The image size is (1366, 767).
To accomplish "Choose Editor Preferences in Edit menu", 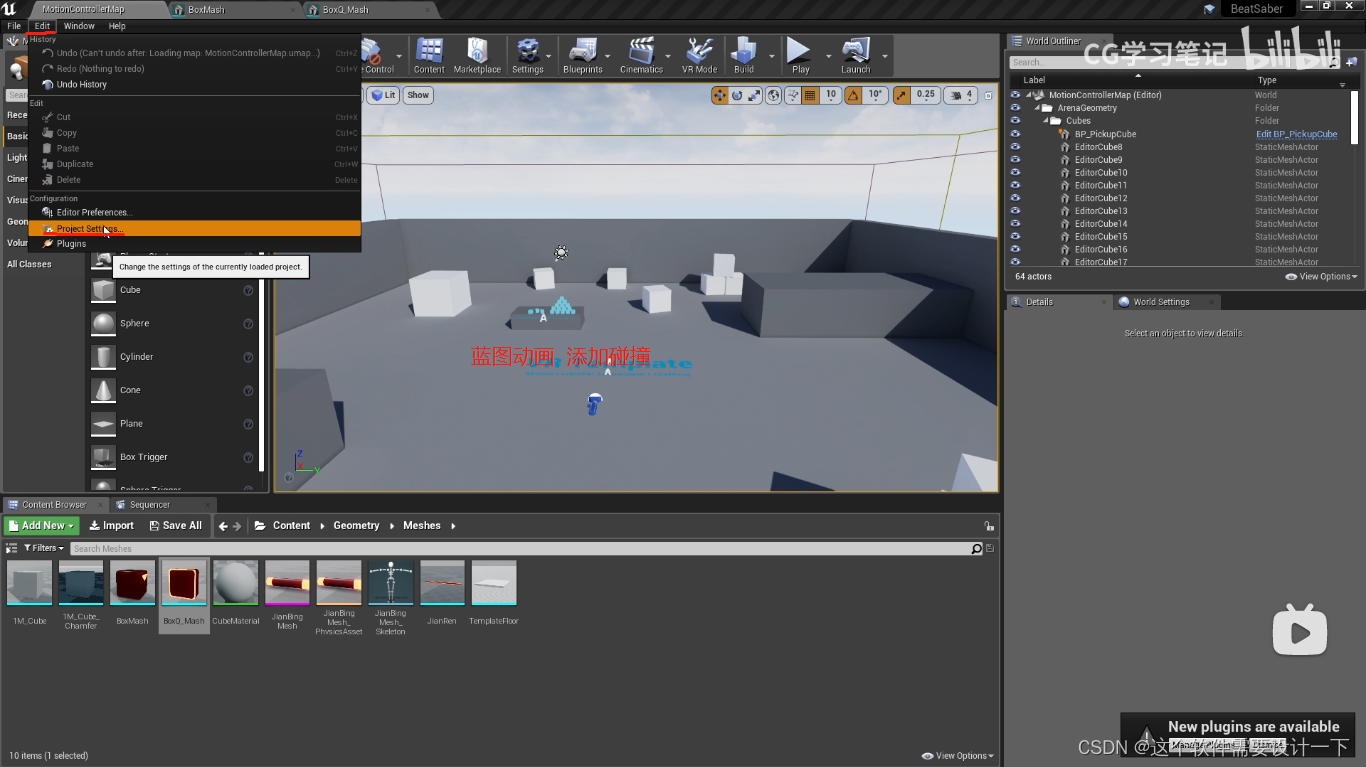I will coord(195,212).
